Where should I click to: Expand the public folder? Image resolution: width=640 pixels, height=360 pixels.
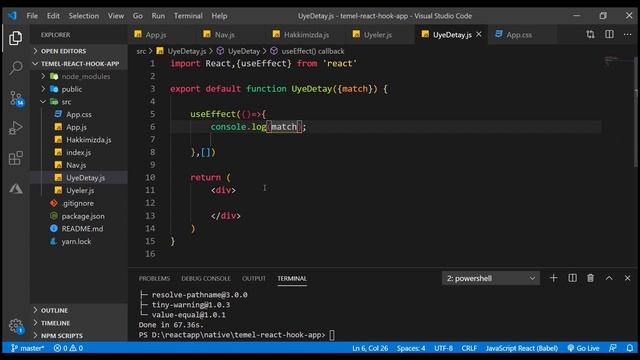coord(79,89)
